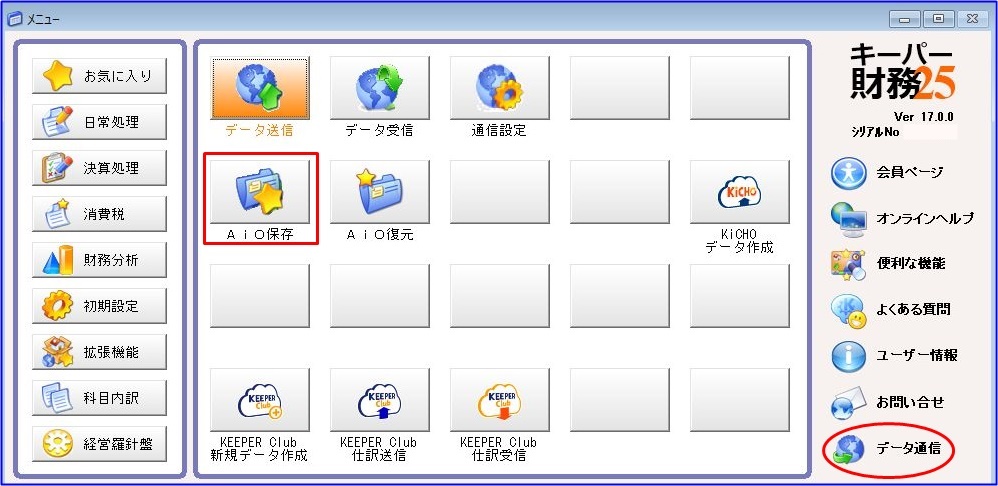Launch KEEPER Club 仕訳受信
This screenshot has height=486, width=998.
click(x=500, y=399)
